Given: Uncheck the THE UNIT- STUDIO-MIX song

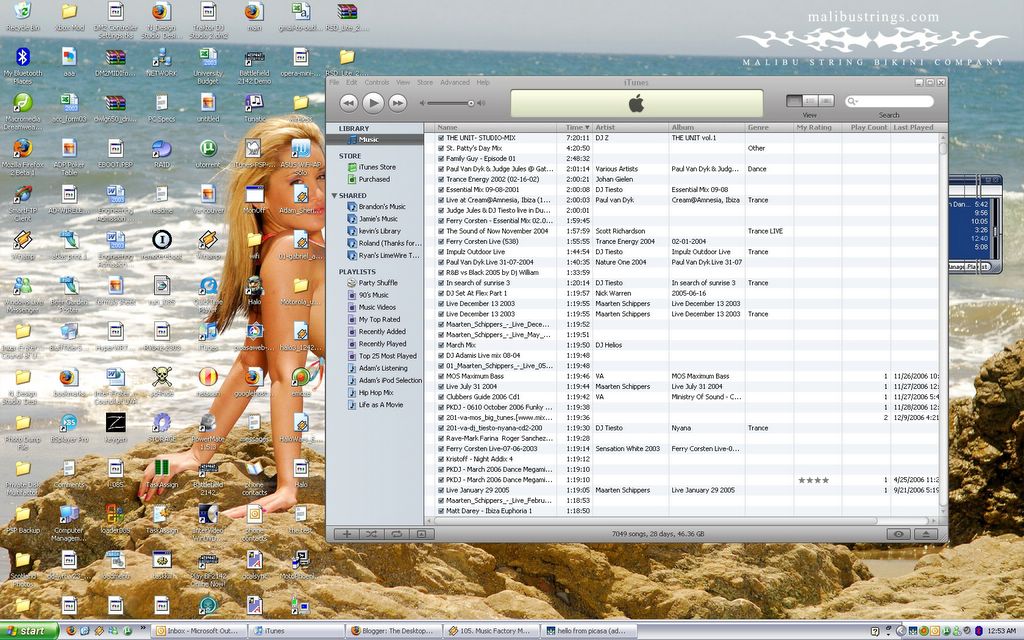Looking at the screenshot, I should click(x=441, y=138).
